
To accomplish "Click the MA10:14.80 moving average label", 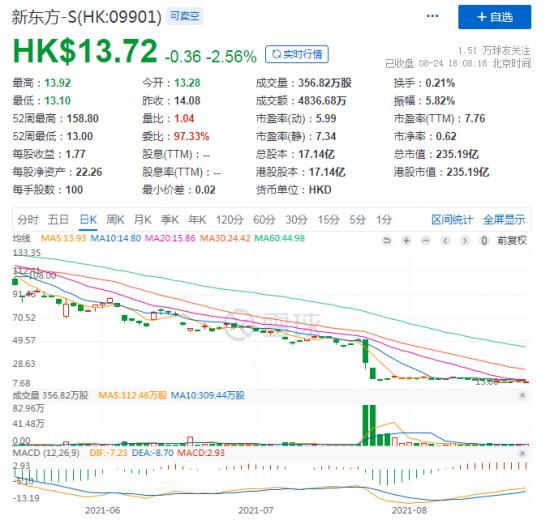I will (x=116, y=238).
